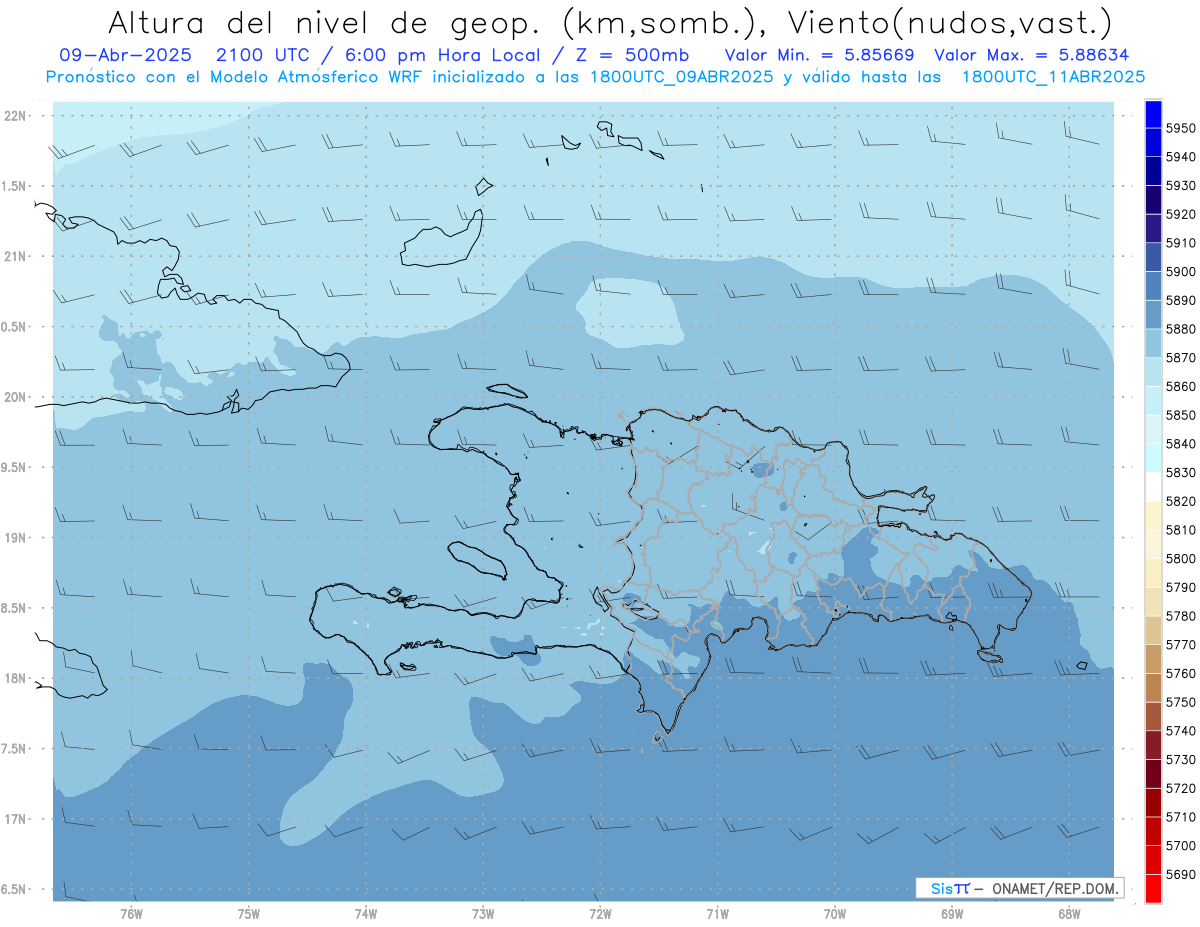Click the '76W' longitude axis label
The width and height of the screenshot is (1200, 927).
click(131, 914)
